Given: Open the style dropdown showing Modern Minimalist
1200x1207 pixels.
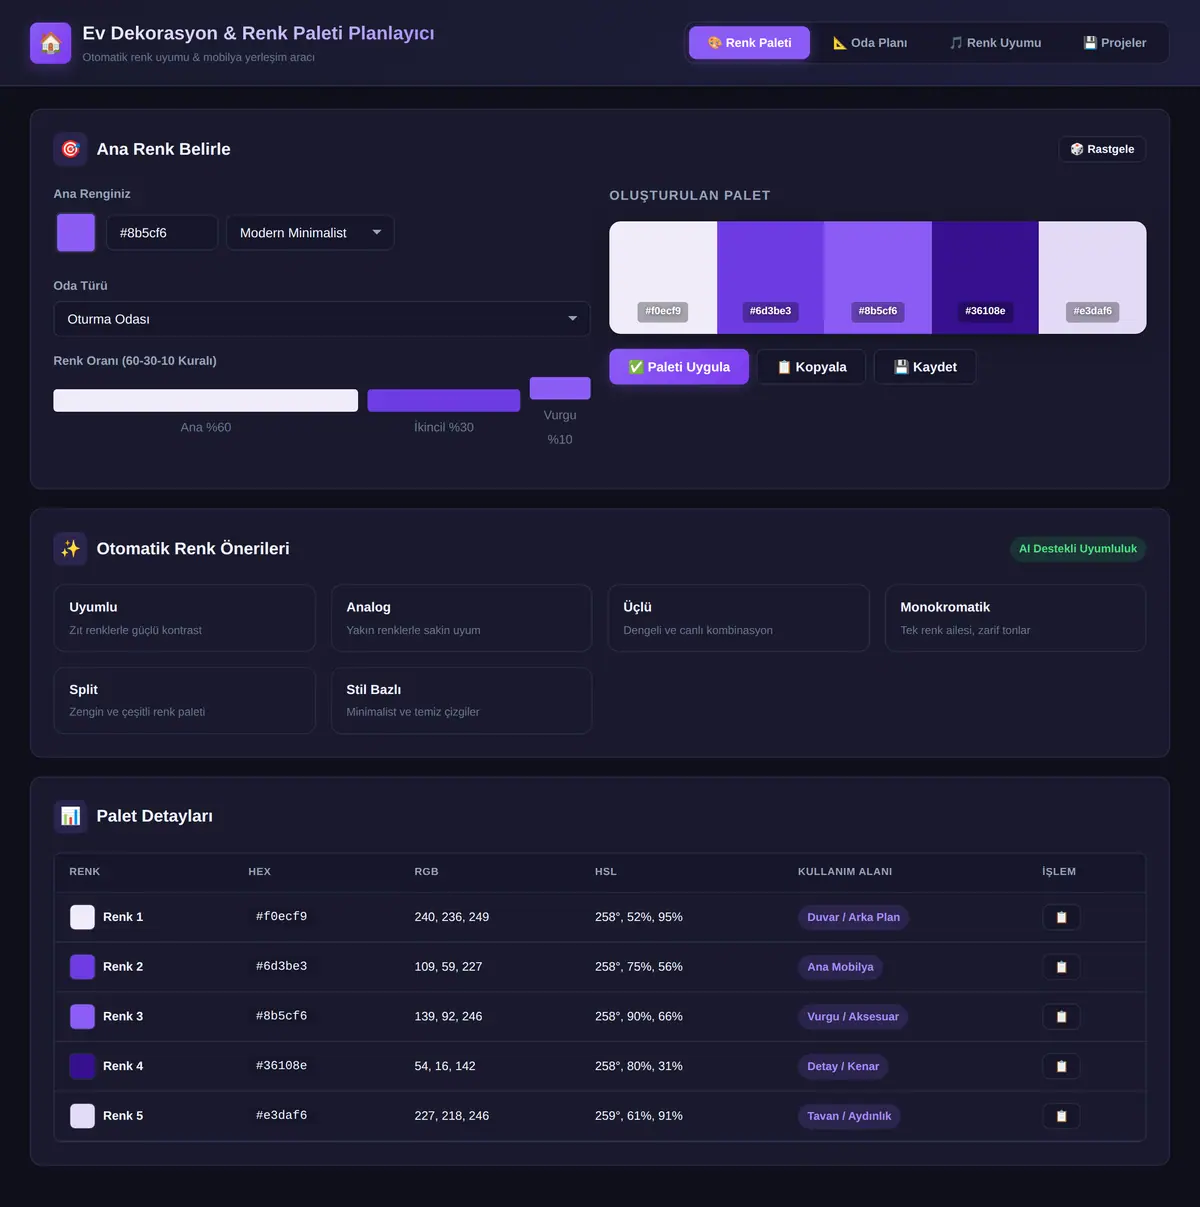Looking at the screenshot, I should (310, 233).
